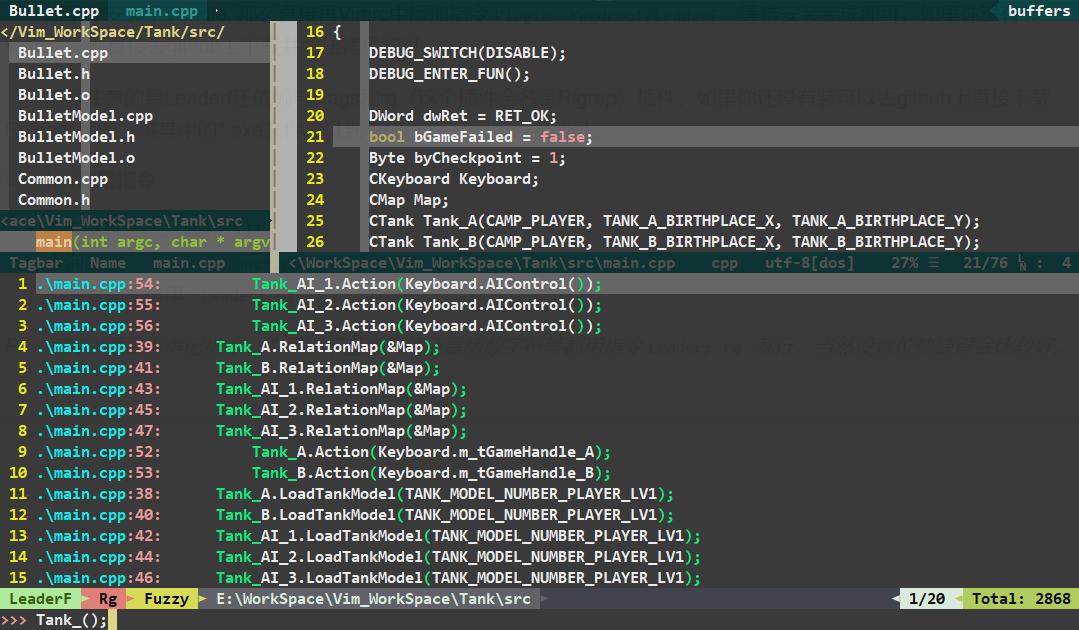This screenshot has width=1079, height=630.
Task: Select search result main.cpp:54 Tank_AI_1.Action
Action: (540, 284)
